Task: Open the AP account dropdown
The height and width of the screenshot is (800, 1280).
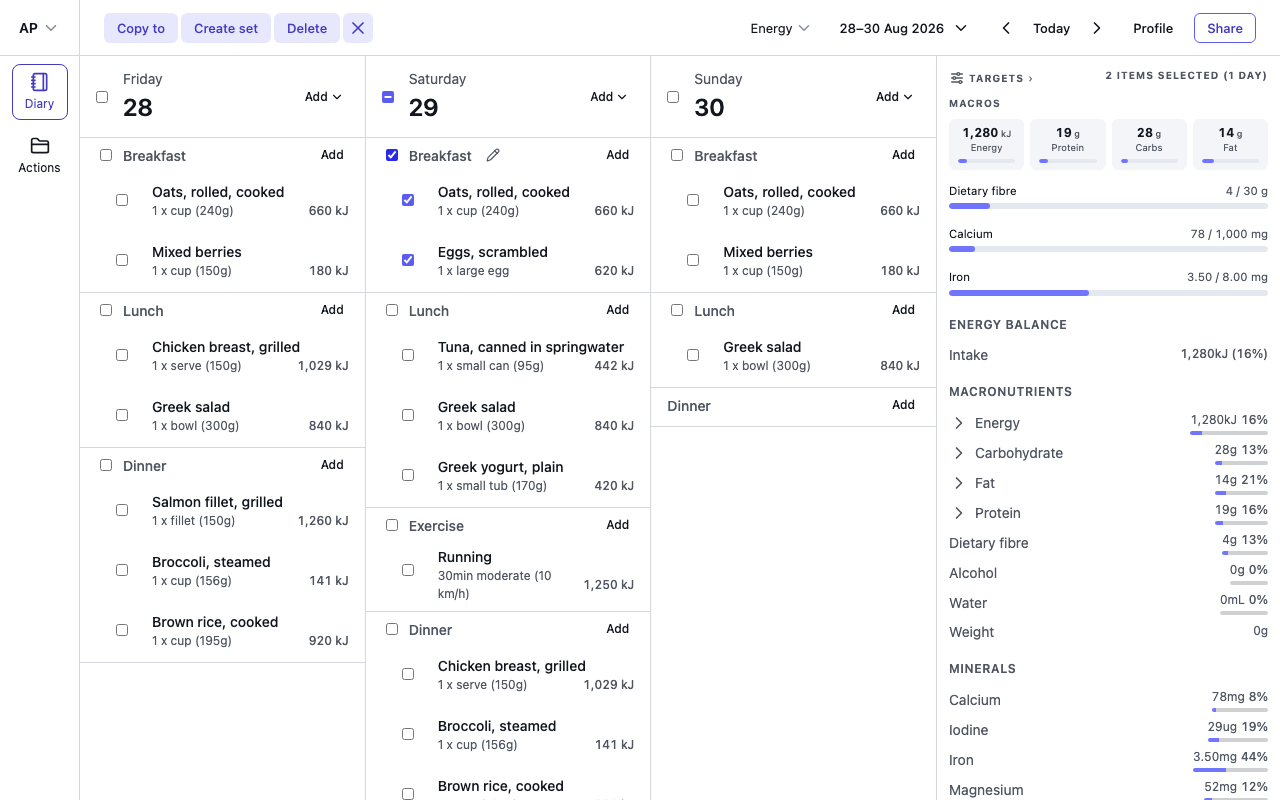Action: (x=38, y=28)
